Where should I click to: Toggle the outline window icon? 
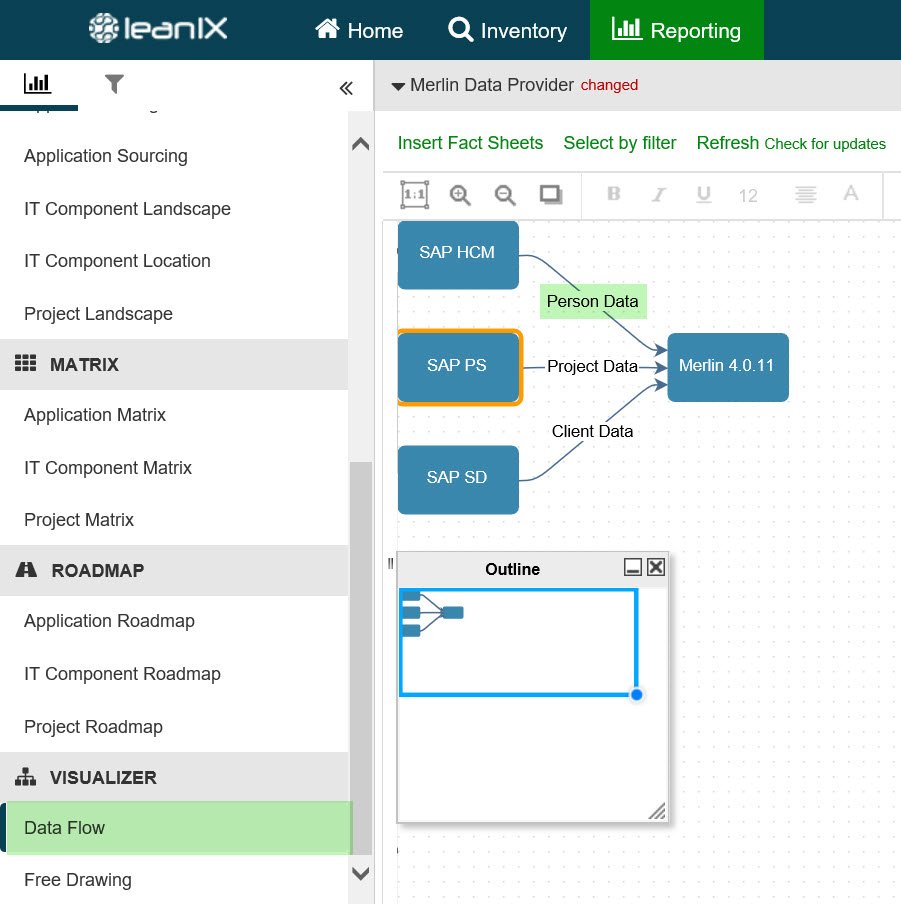551,194
